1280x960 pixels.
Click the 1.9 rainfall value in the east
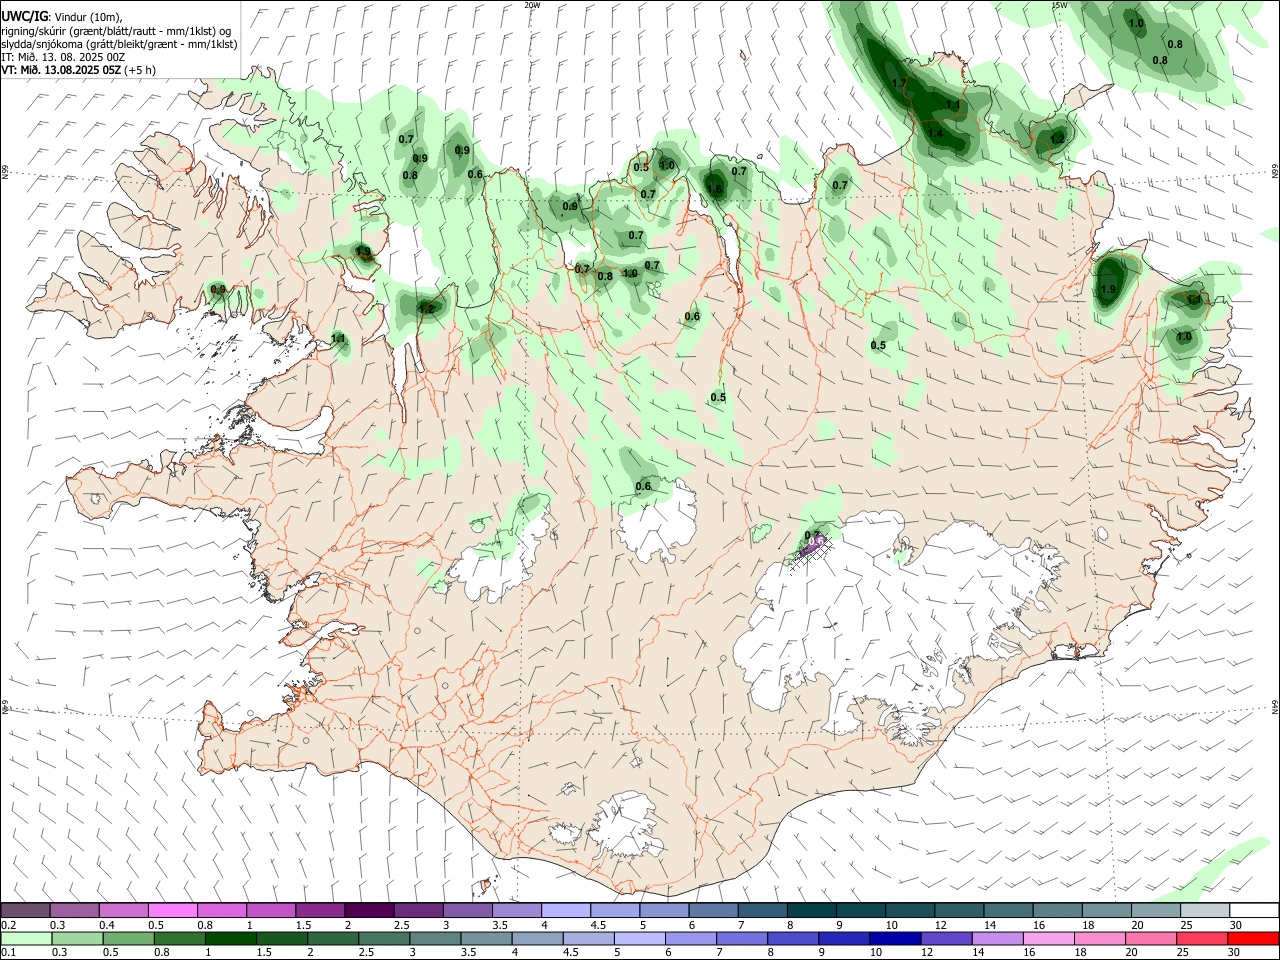[x=1107, y=290]
